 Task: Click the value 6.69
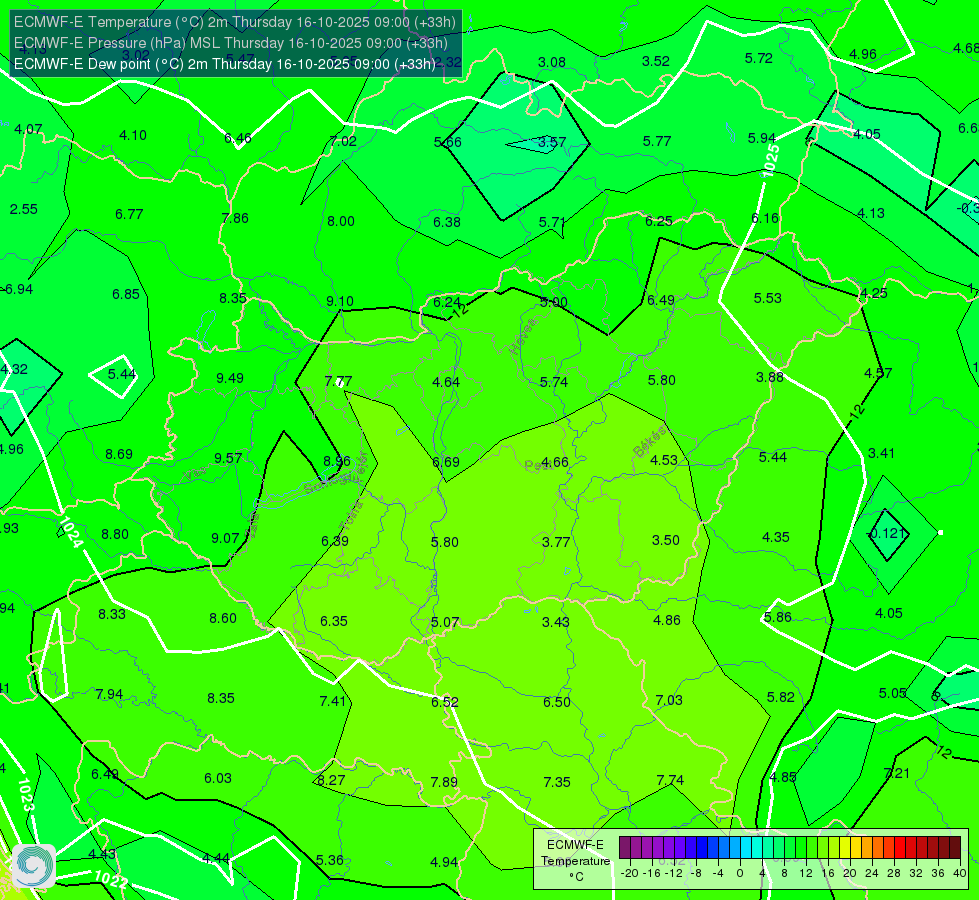[x=446, y=462]
